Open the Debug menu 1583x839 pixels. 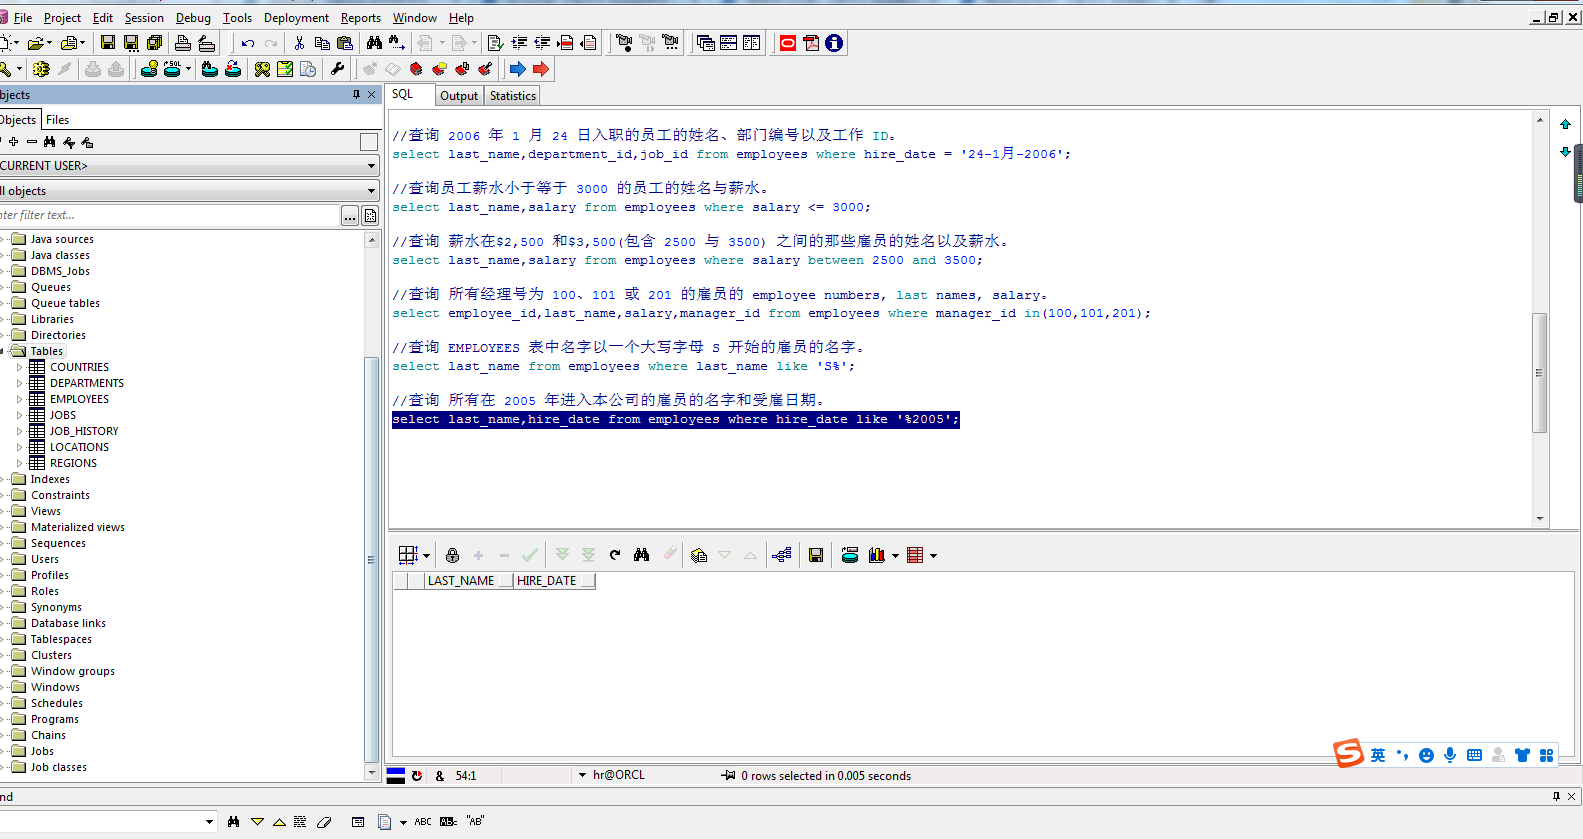(193, 18)
